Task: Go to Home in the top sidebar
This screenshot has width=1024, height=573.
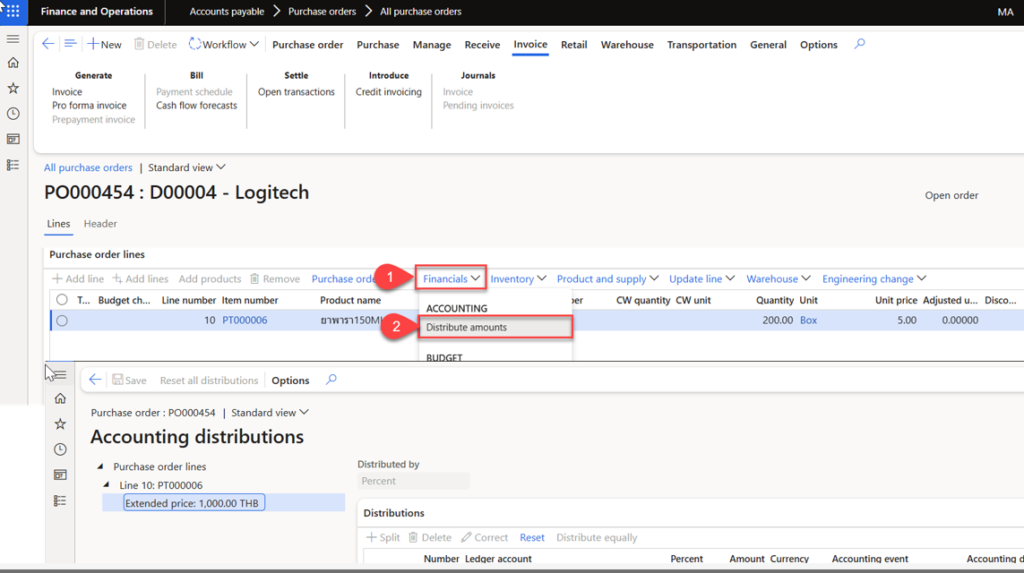Action: (13, 63)
